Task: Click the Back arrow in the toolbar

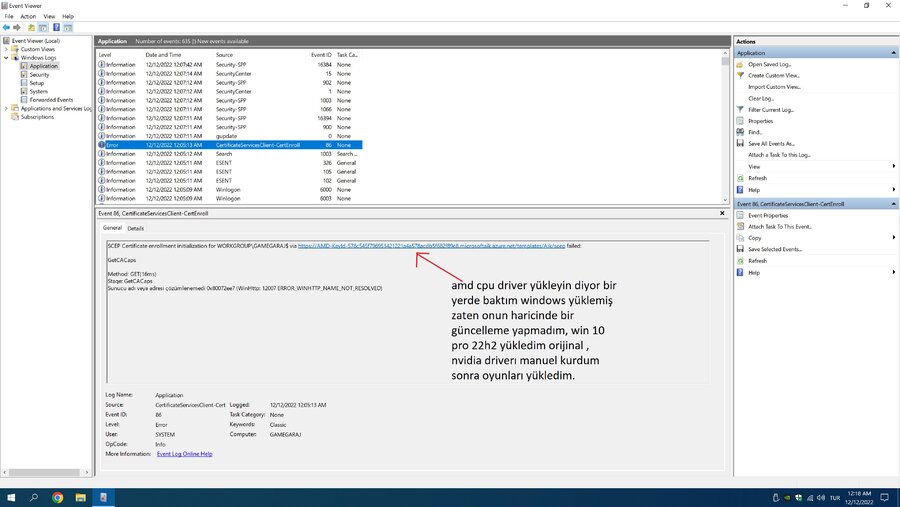Action: point(7,28)
